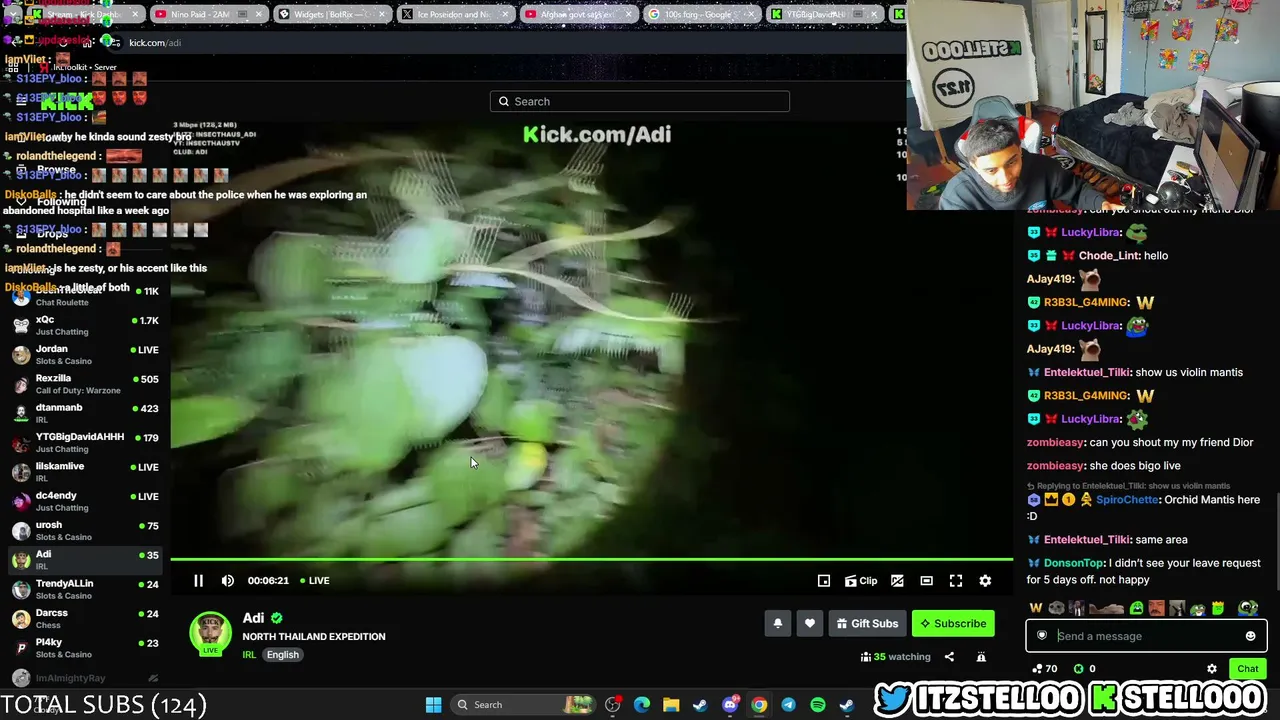The image size is (1280, 720).
Task: Open Windows Start menu
Action: [x=433, y=705]
